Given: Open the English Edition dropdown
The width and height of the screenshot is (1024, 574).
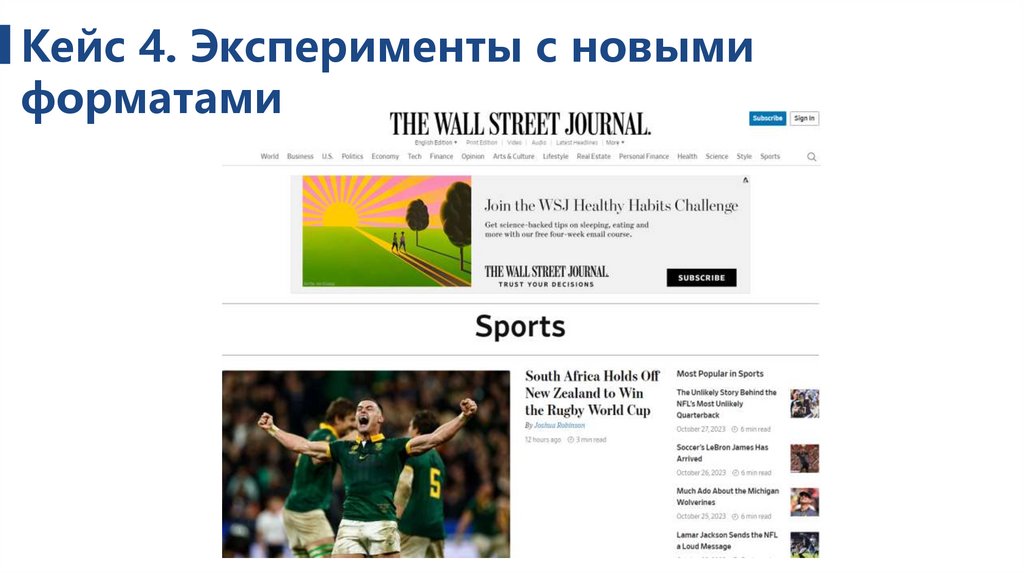Looking at the screenshot, I should [436, 142].
